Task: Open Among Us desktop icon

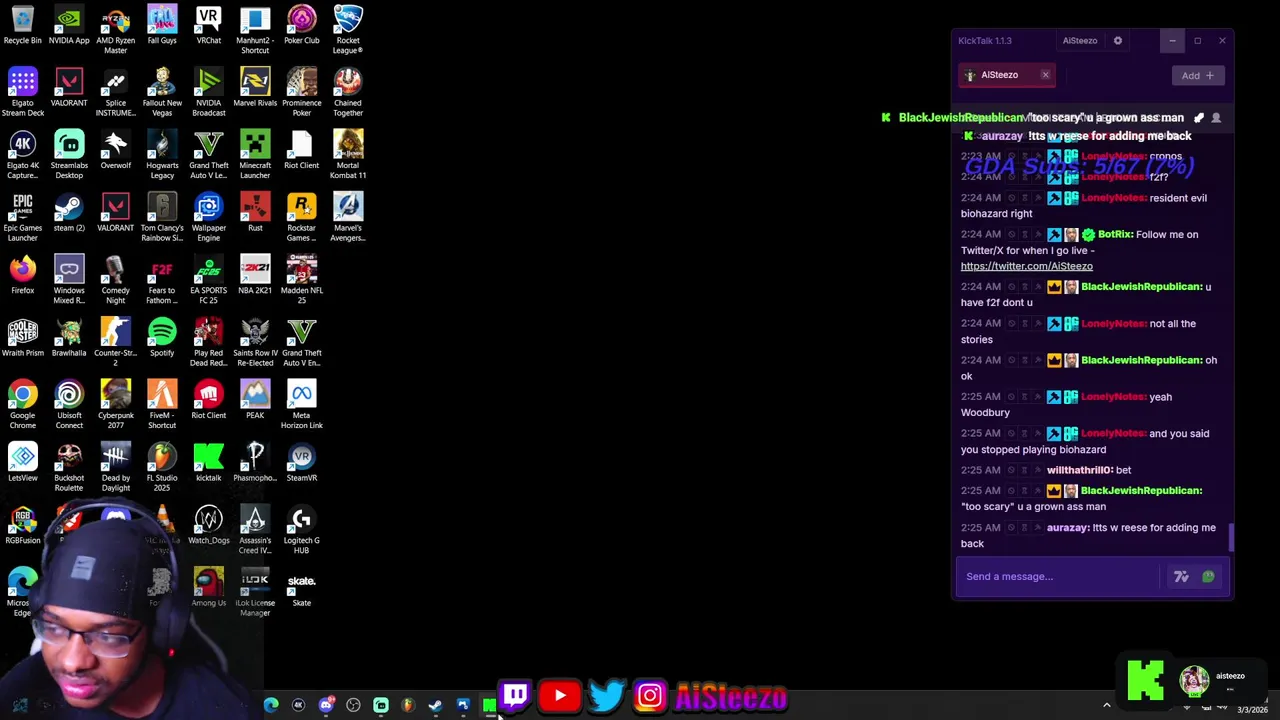Action: [208, 588]
